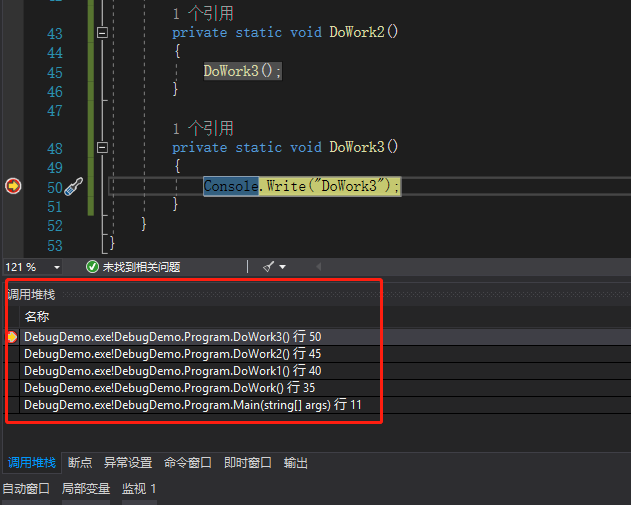Viewport: 631px width, 505px height.
Task: Open the 局部变量 tab
Action: [x=86, y=489]
